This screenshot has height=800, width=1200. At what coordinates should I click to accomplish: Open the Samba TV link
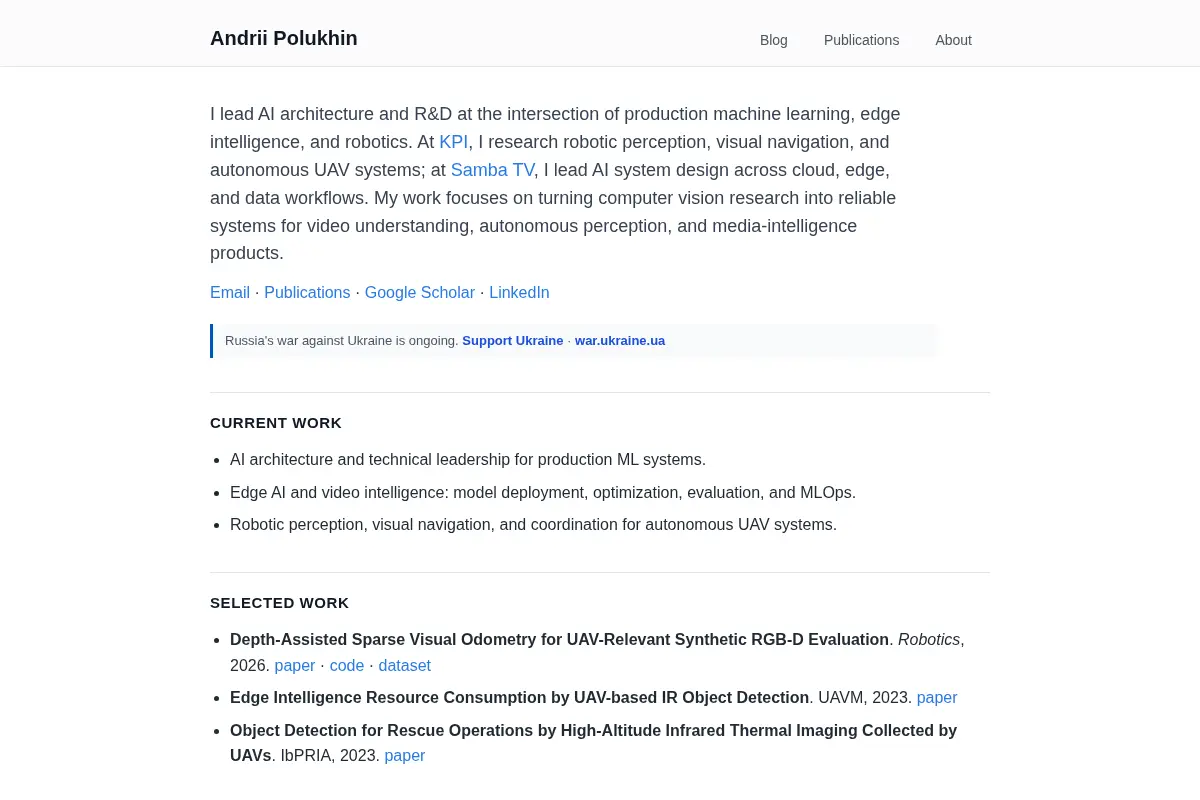pos(492,170)
